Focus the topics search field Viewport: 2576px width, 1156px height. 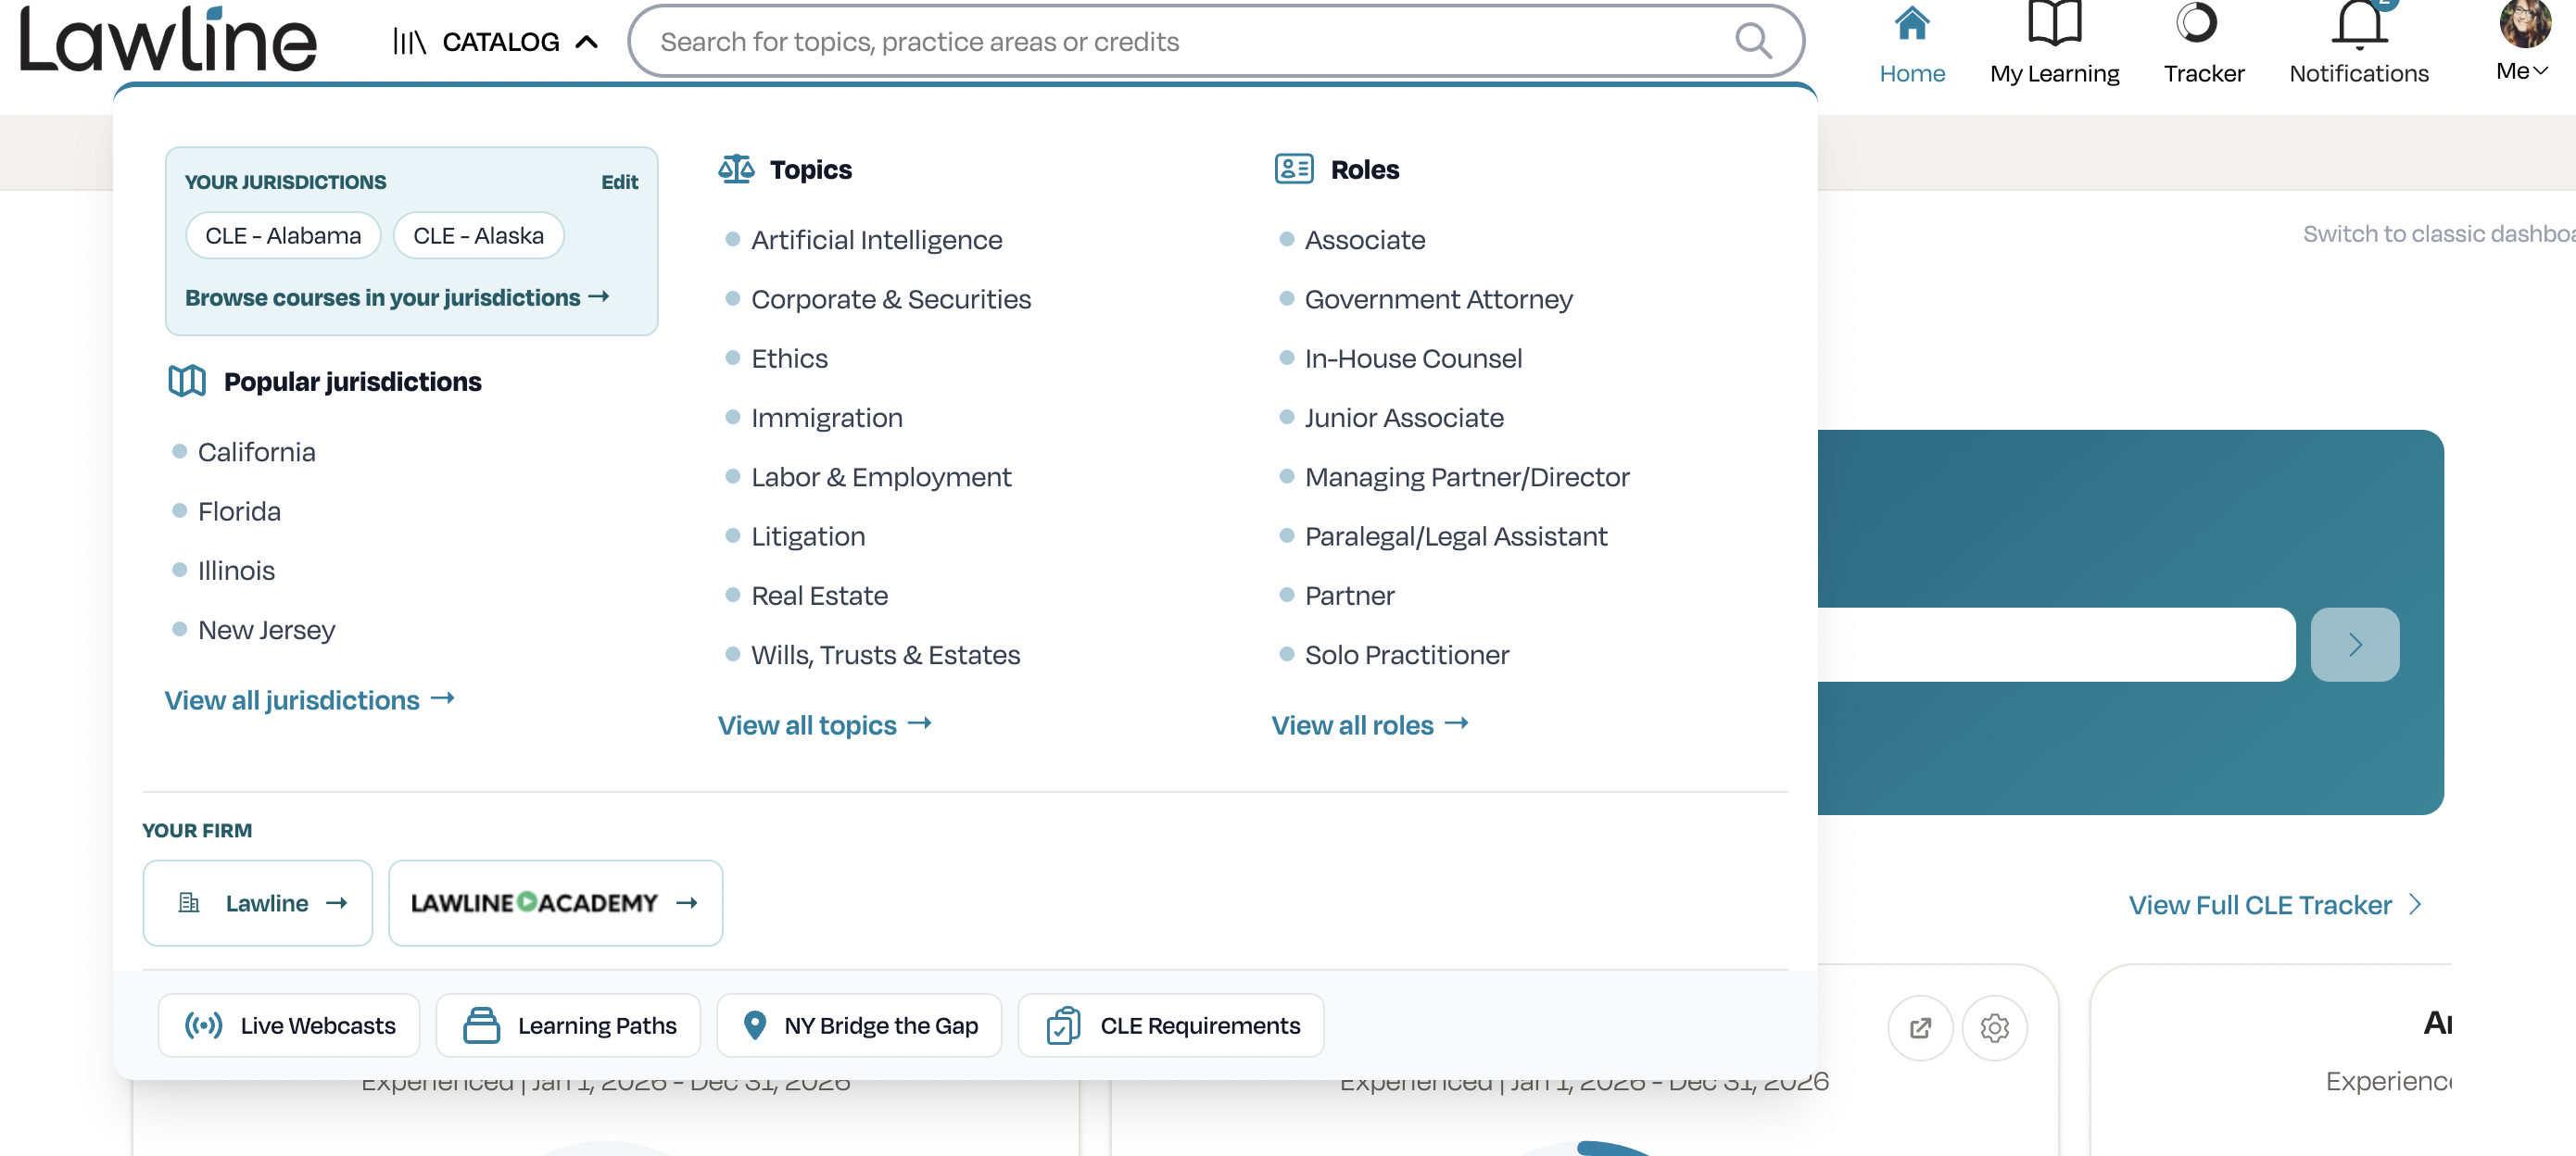click(1190, 42)
